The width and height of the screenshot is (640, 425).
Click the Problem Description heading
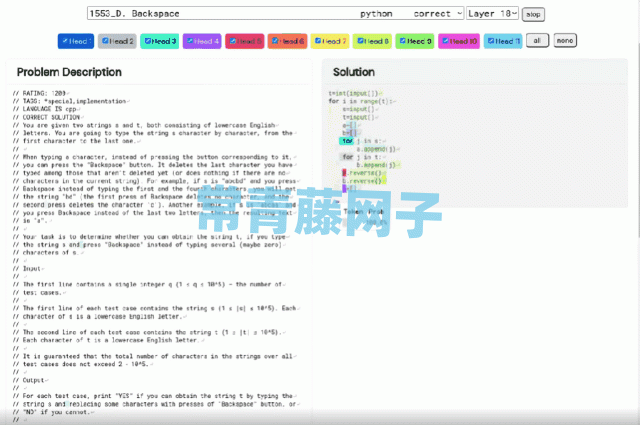[68, 72]
